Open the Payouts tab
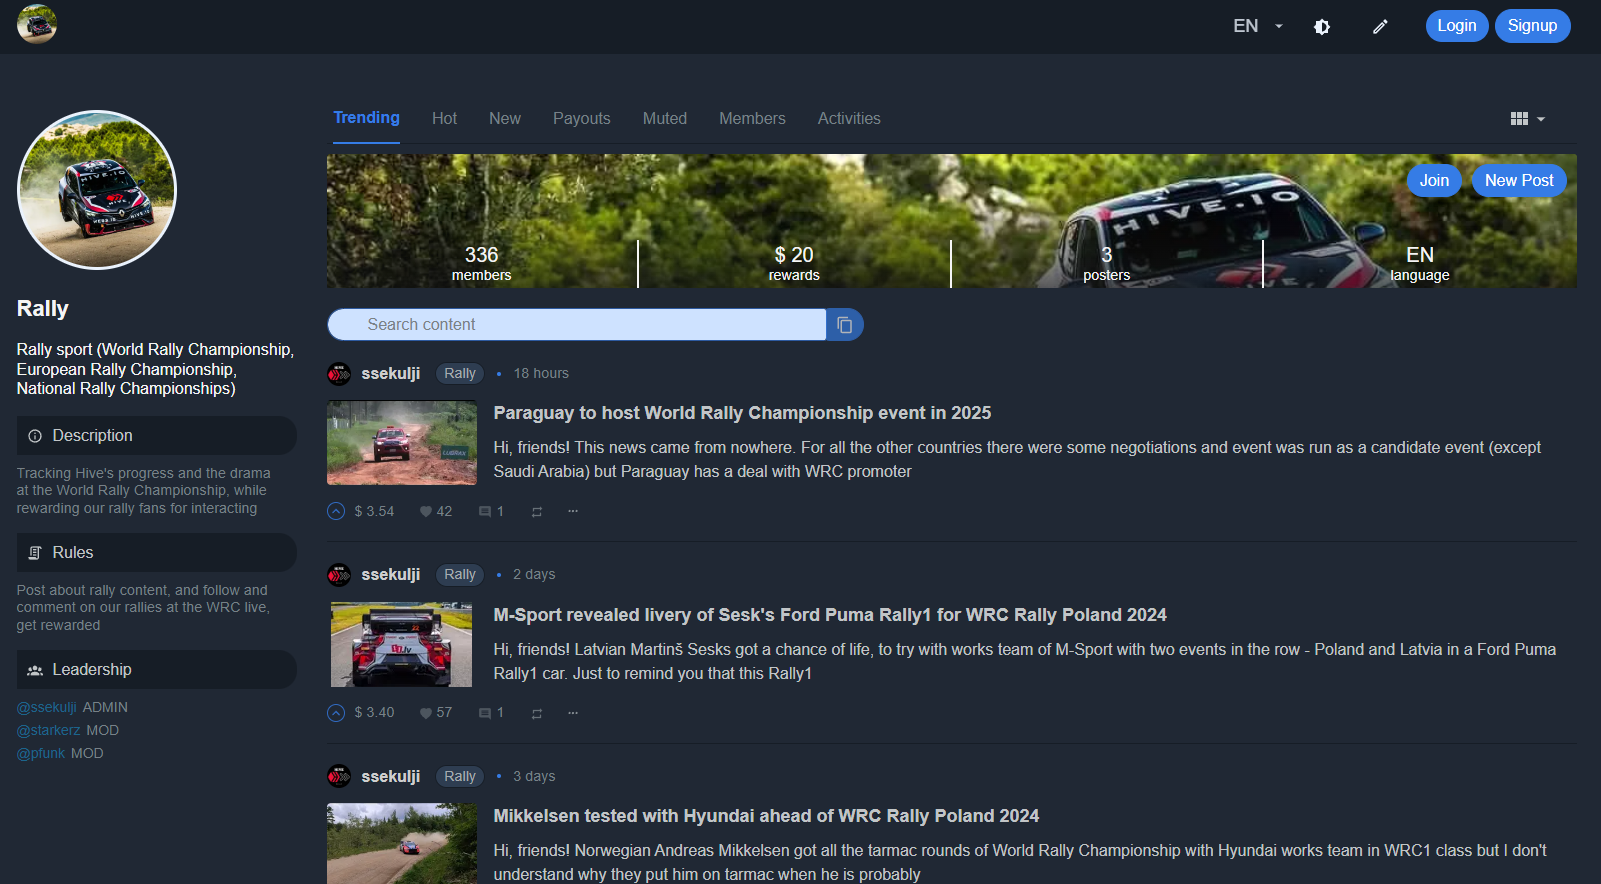The image size is (1601, 884). 582,118
